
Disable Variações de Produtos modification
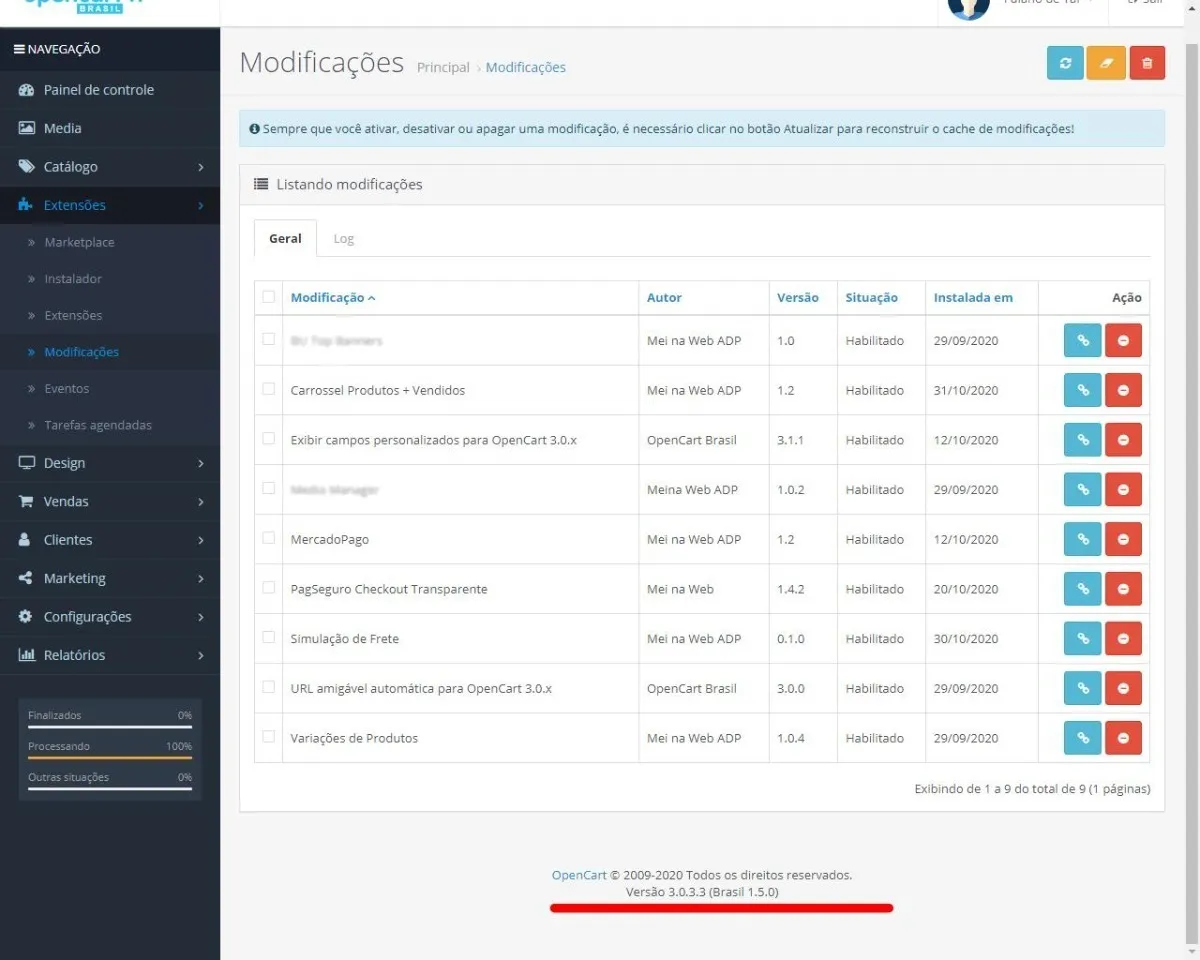click(x=1123, y=738)
